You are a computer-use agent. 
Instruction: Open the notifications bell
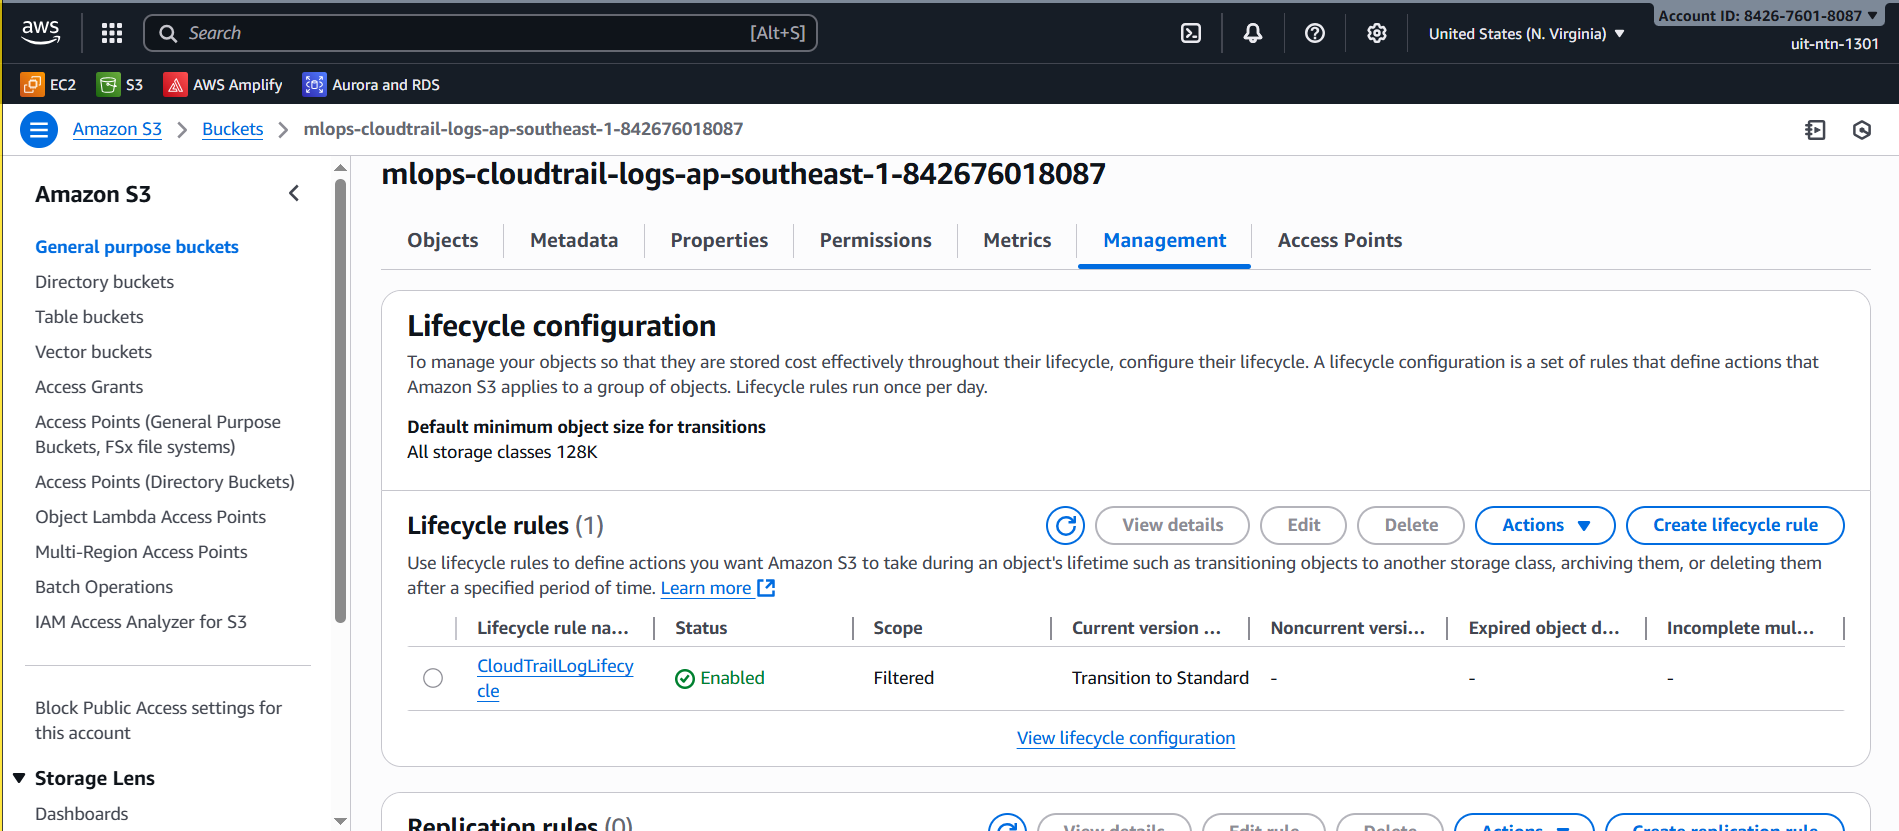click(1253, 33)
